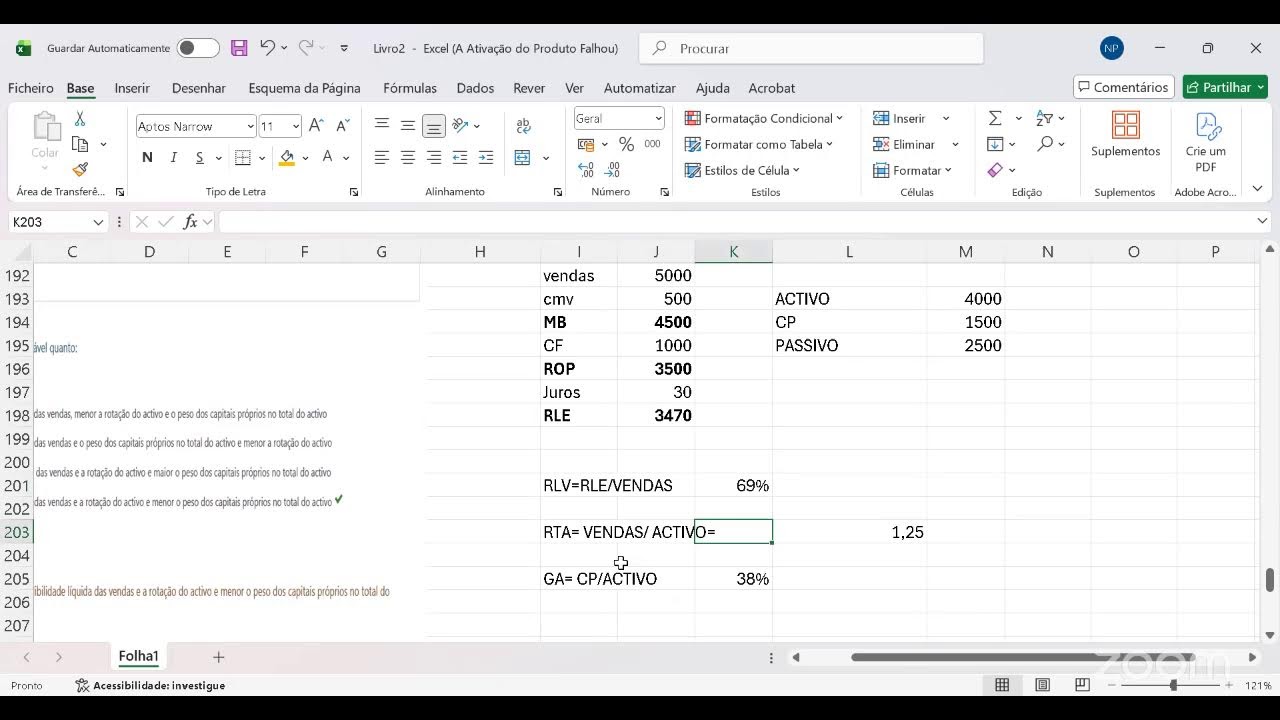Click Crie um PDF Adobe icon
Viewport: 1280px width, 720px height.
(x=1206, y=142)
